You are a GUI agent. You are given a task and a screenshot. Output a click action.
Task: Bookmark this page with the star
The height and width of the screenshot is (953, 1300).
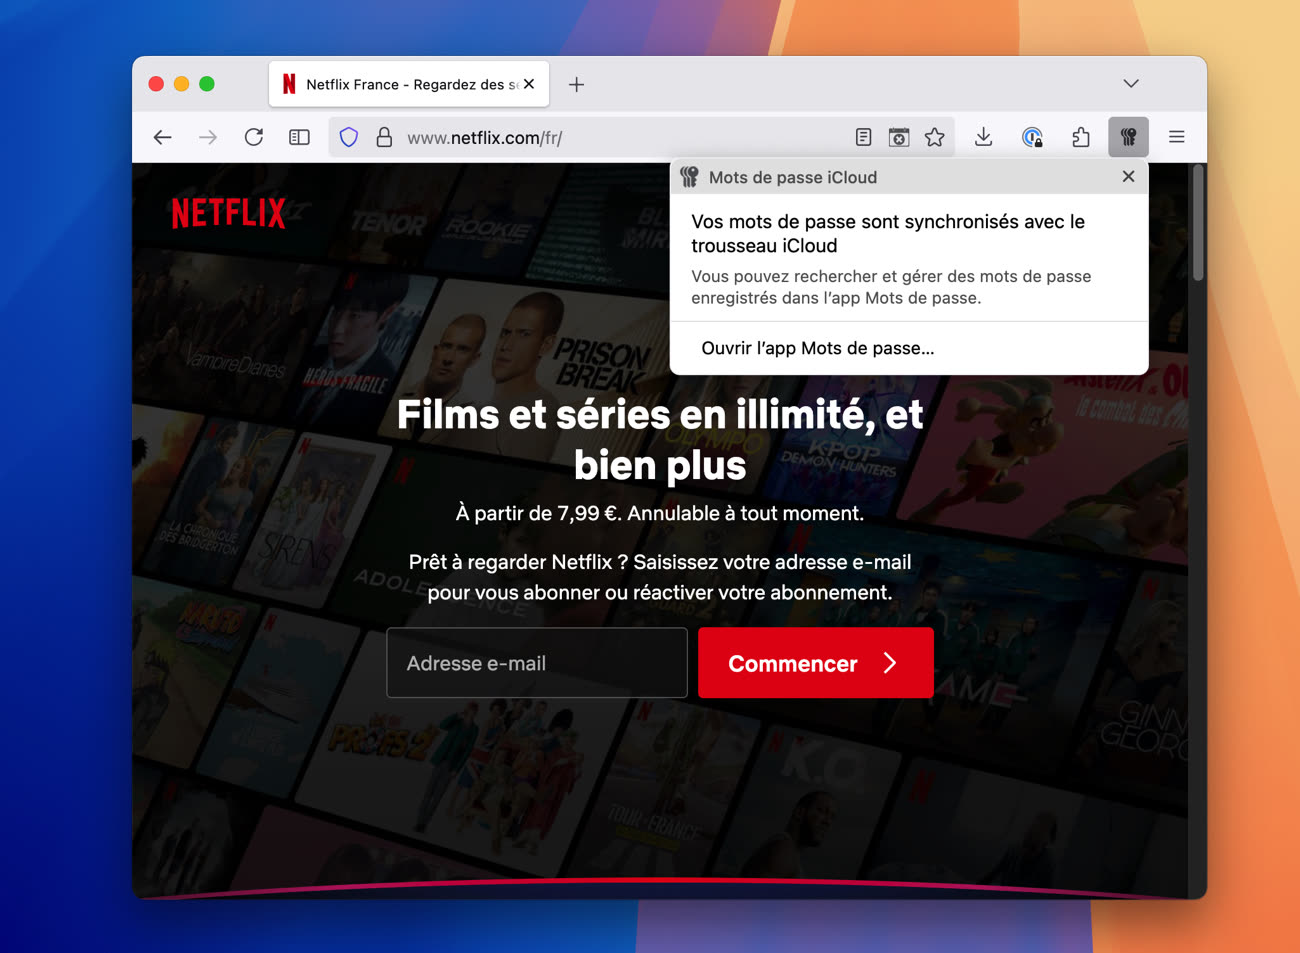coord(935,138)
